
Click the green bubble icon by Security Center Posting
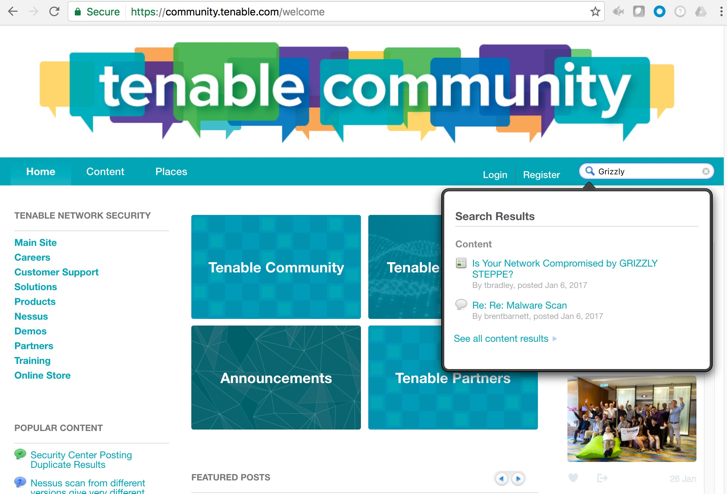point(20,454)
